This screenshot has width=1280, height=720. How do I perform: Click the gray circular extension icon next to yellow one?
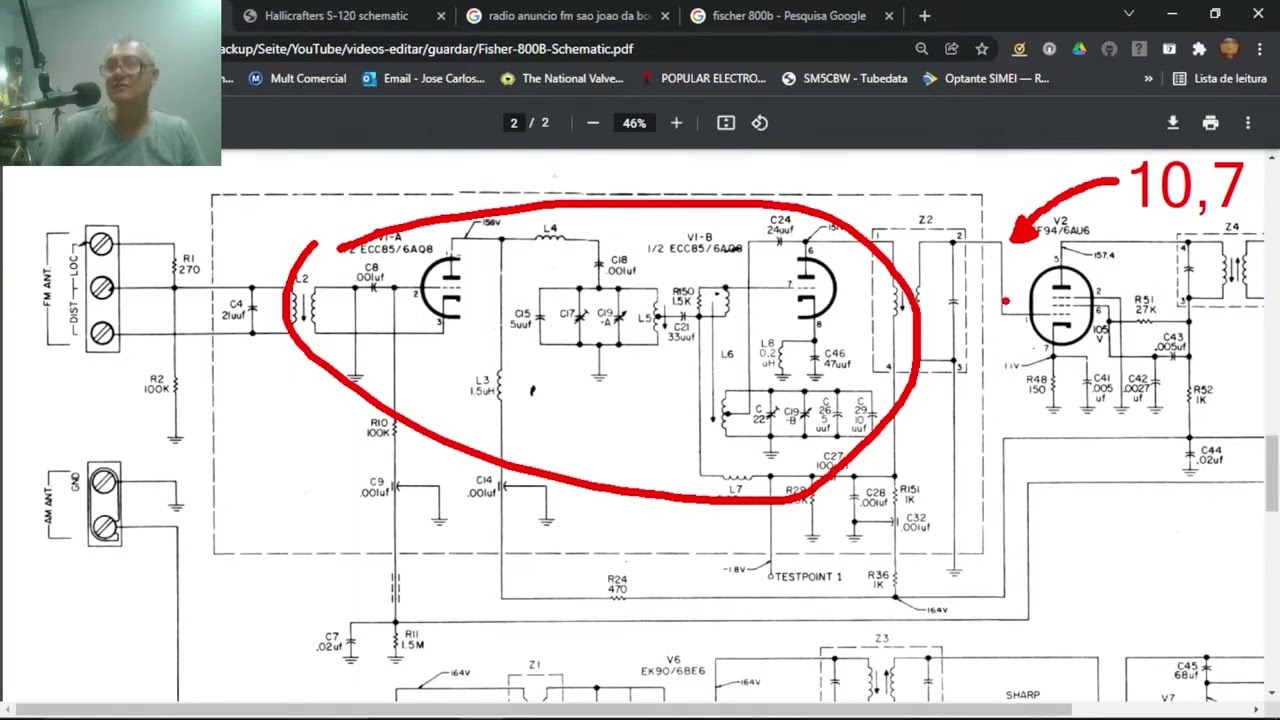click(1049, 49)
